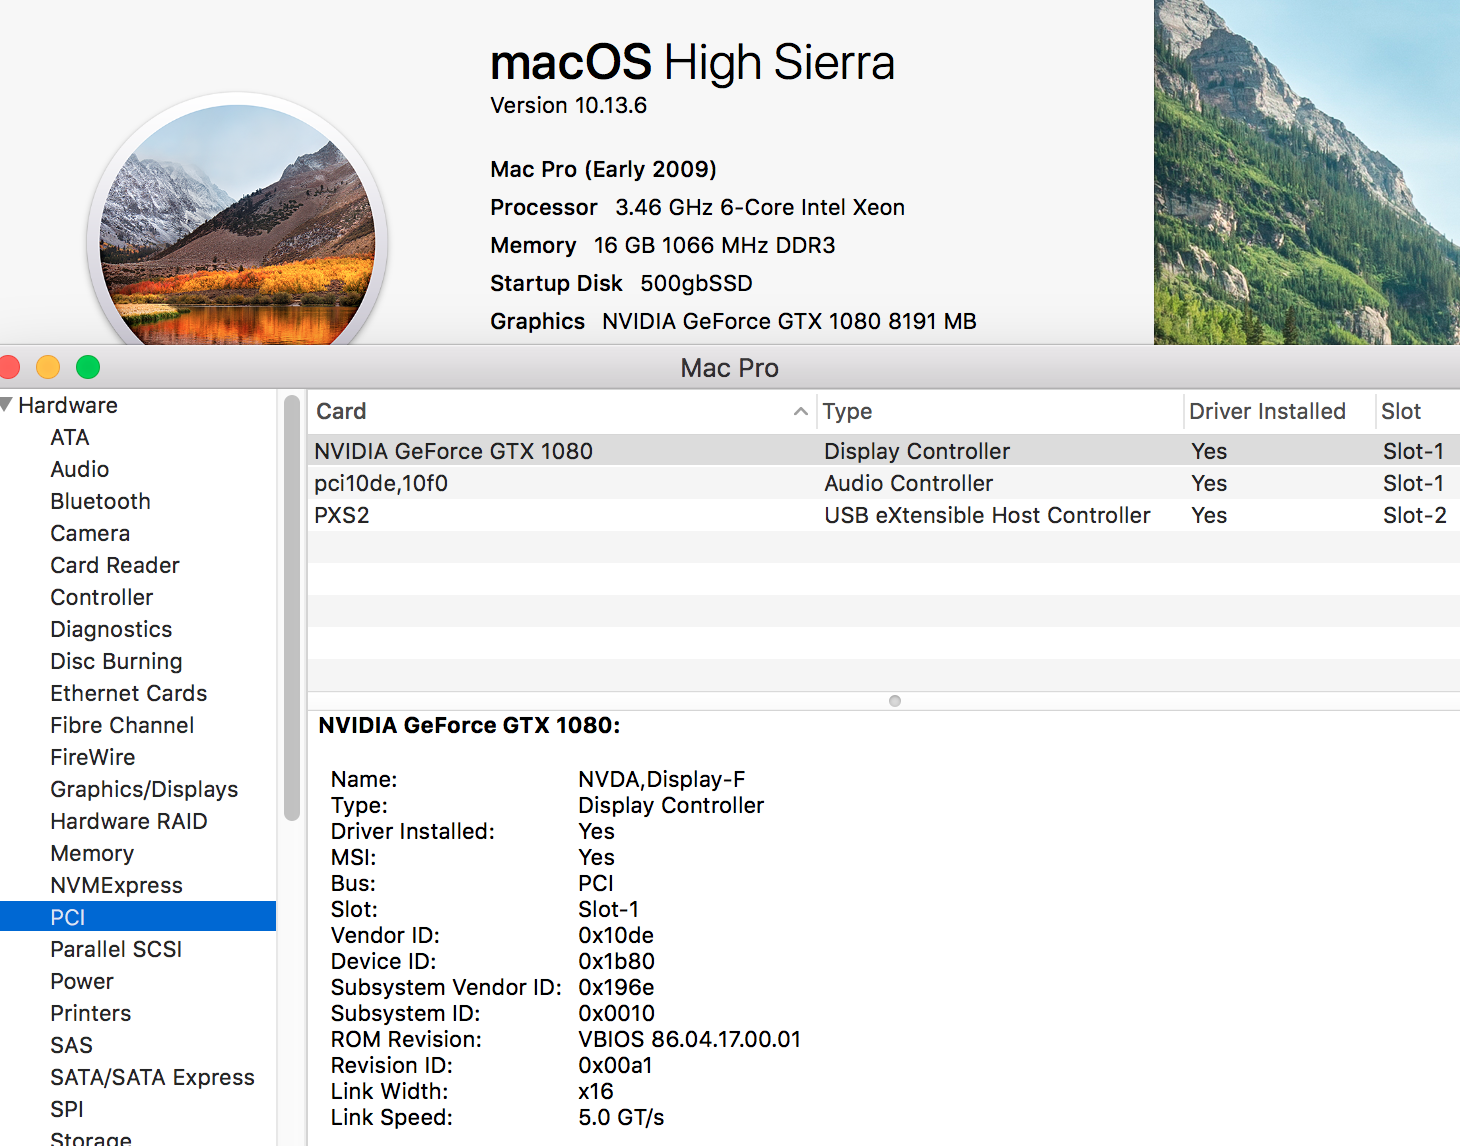Click the Link Speed value 5.0 GT/s
The height and width of the screenshot is (1146, 1460).
click(621, 1117)
